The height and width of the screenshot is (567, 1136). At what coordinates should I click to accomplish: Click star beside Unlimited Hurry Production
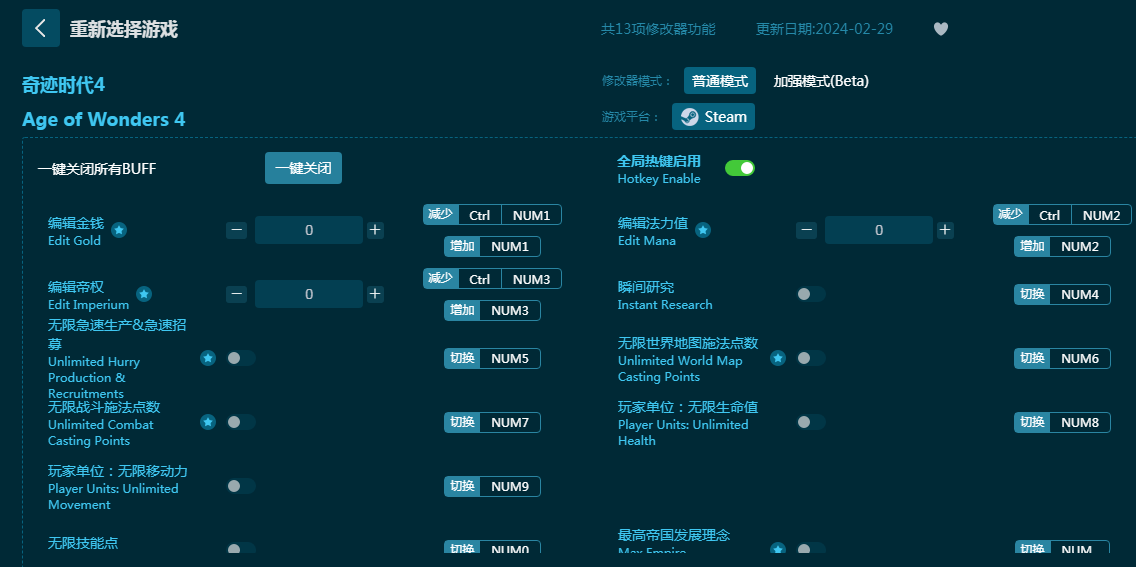coord(208,358)
